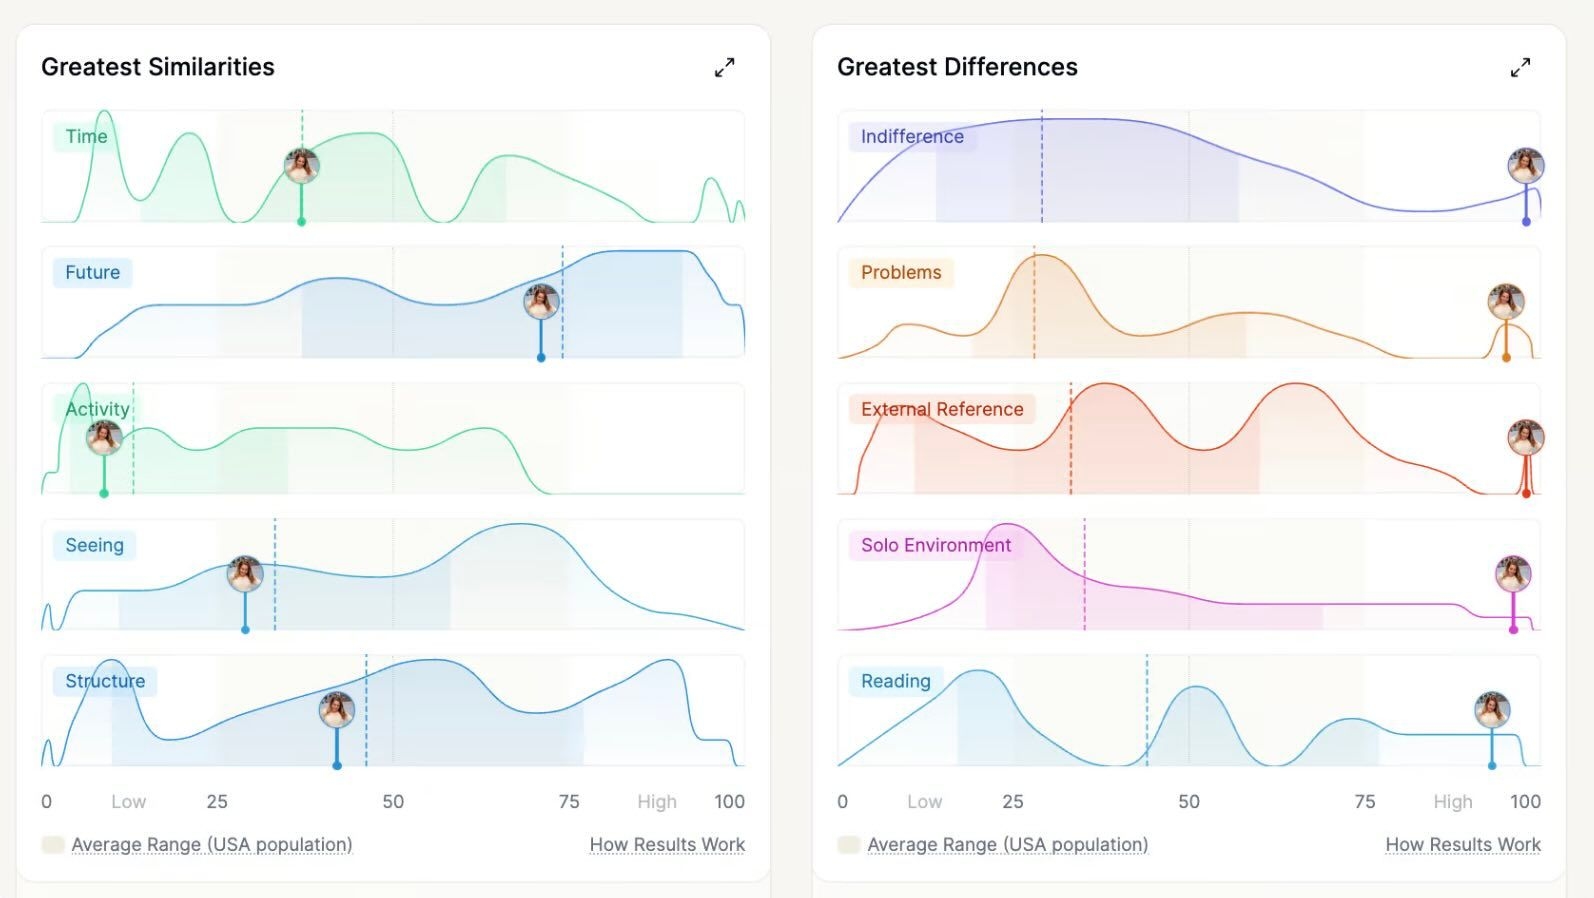Open How Results Work under Differences
The width and height of the screenshot is (1594, 898).
1463,844
